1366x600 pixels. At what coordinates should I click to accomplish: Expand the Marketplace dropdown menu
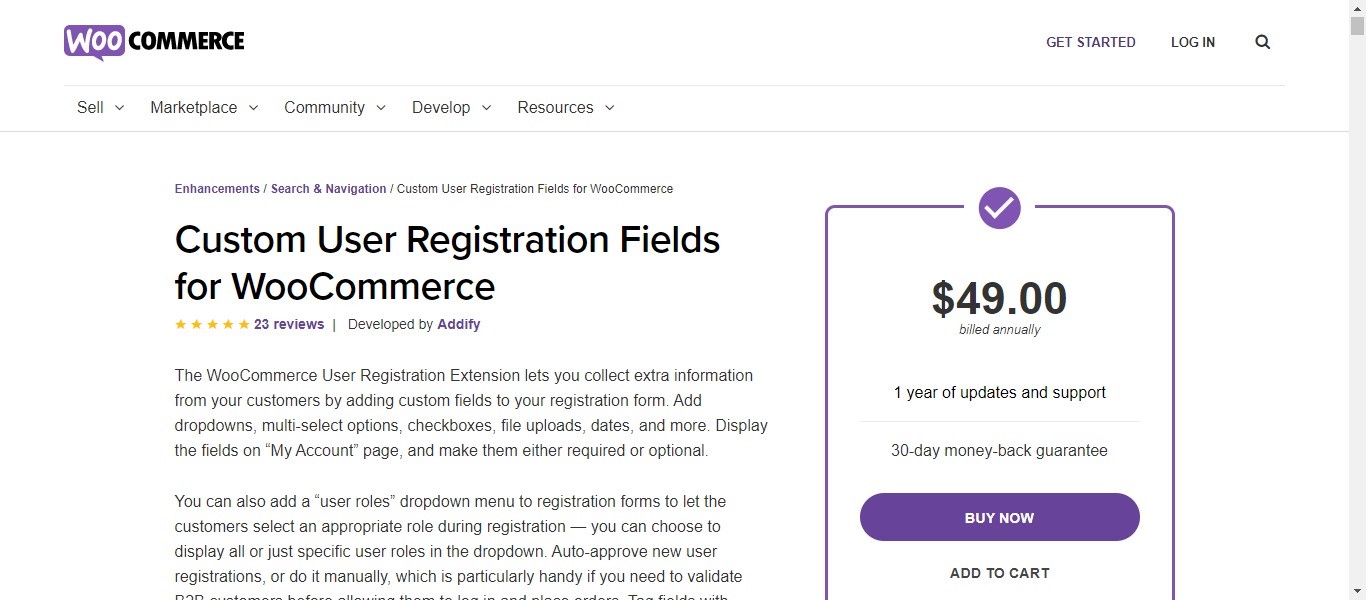point(204,108)
